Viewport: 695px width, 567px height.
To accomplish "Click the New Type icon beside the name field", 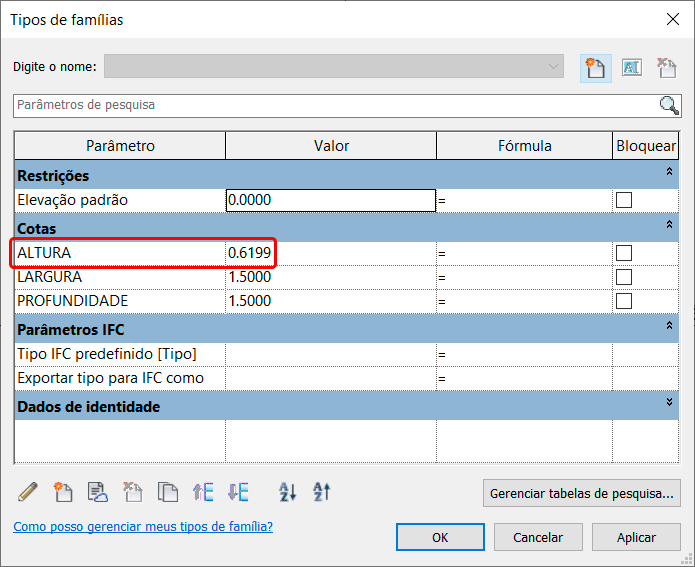I will coord(596,67).
